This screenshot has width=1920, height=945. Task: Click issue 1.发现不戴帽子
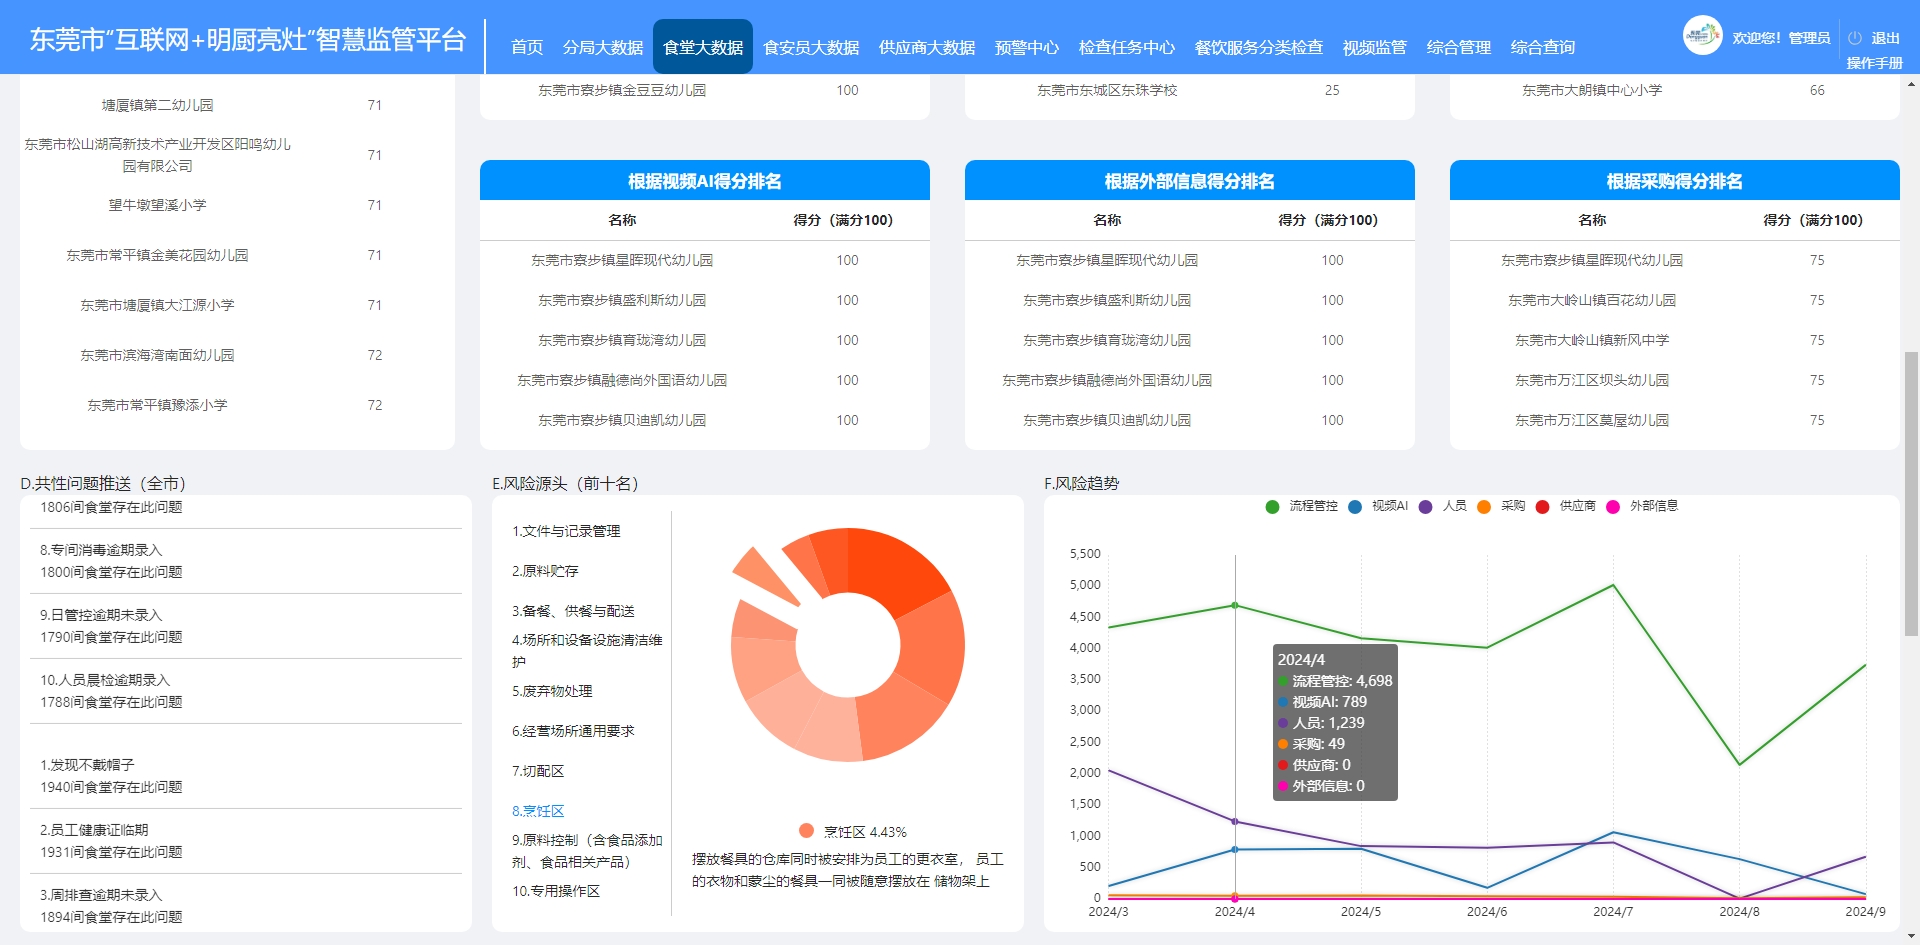[87, 765]
